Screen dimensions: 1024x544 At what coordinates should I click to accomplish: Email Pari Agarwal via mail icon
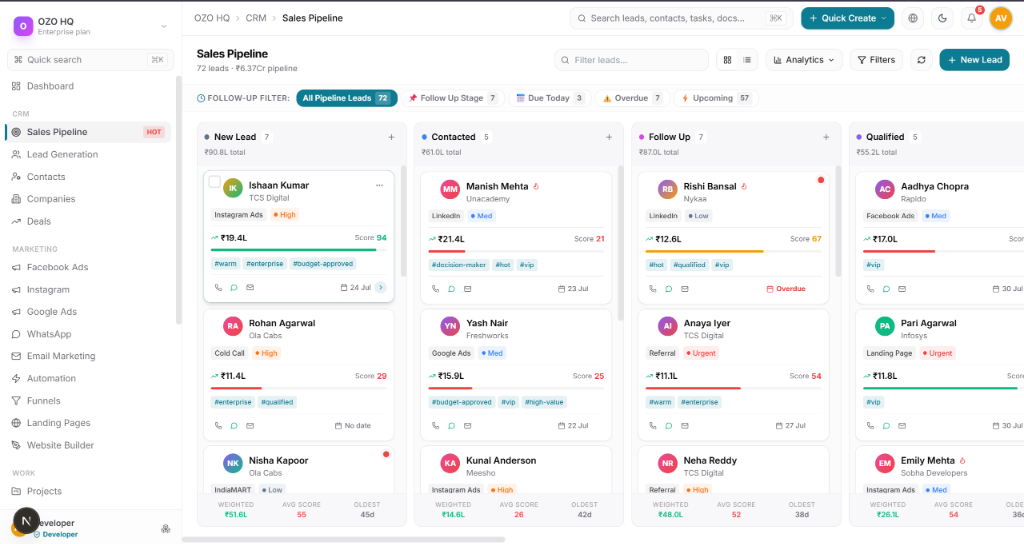click(x=902, y=426)
